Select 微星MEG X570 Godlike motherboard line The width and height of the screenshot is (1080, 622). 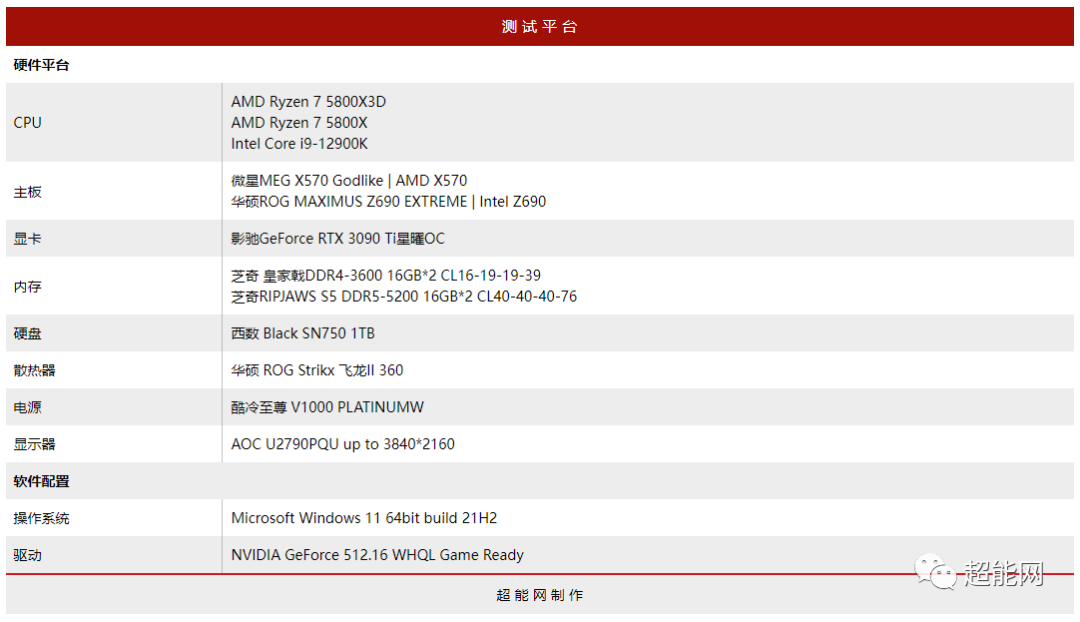(349, 180)
